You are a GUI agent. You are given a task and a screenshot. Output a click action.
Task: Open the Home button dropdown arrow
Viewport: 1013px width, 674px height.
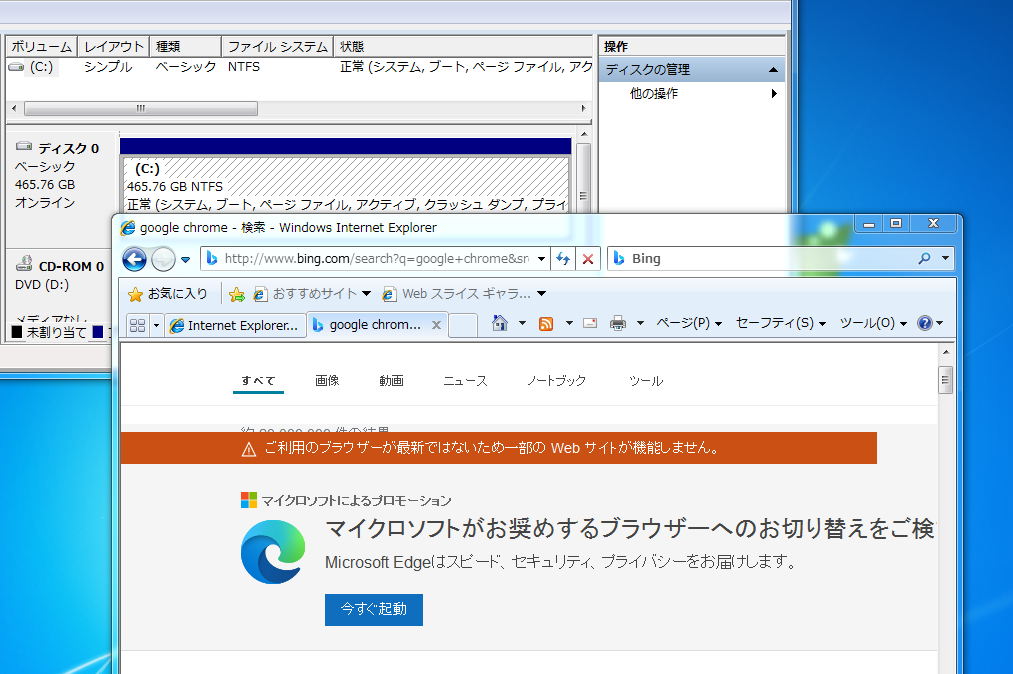(x=522, y=323)
